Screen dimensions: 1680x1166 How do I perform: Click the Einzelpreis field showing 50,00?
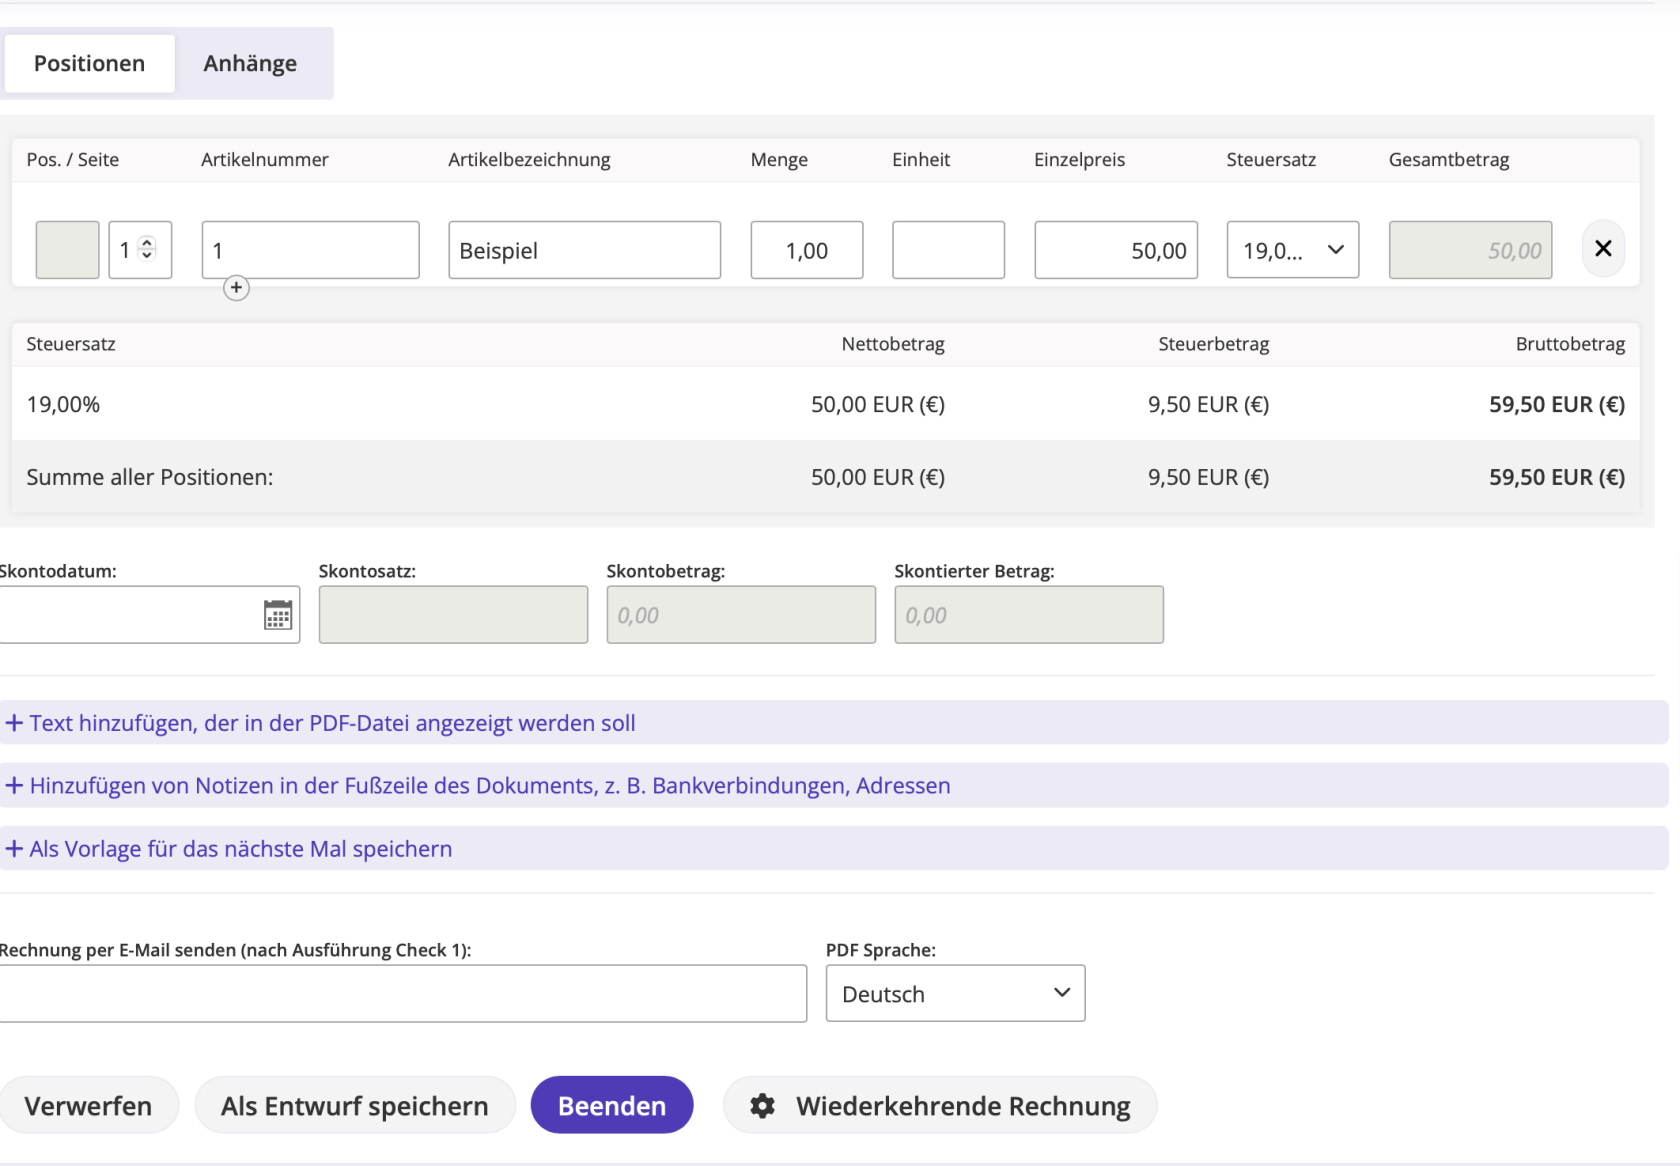click(1115, 250)
